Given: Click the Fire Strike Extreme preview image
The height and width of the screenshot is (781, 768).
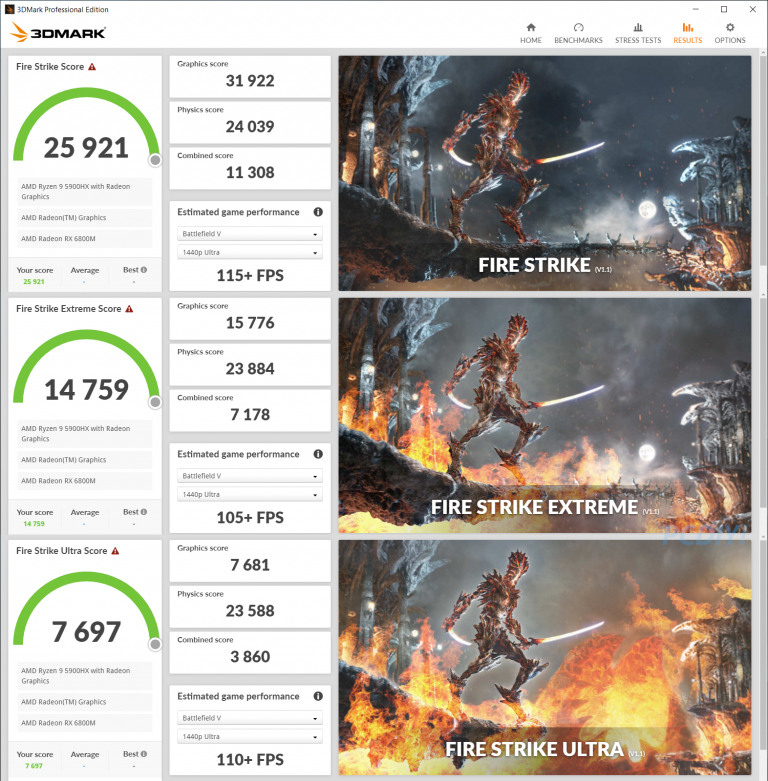Looking at the screenshot, I should pyautogui.click(x=545, y=415).
